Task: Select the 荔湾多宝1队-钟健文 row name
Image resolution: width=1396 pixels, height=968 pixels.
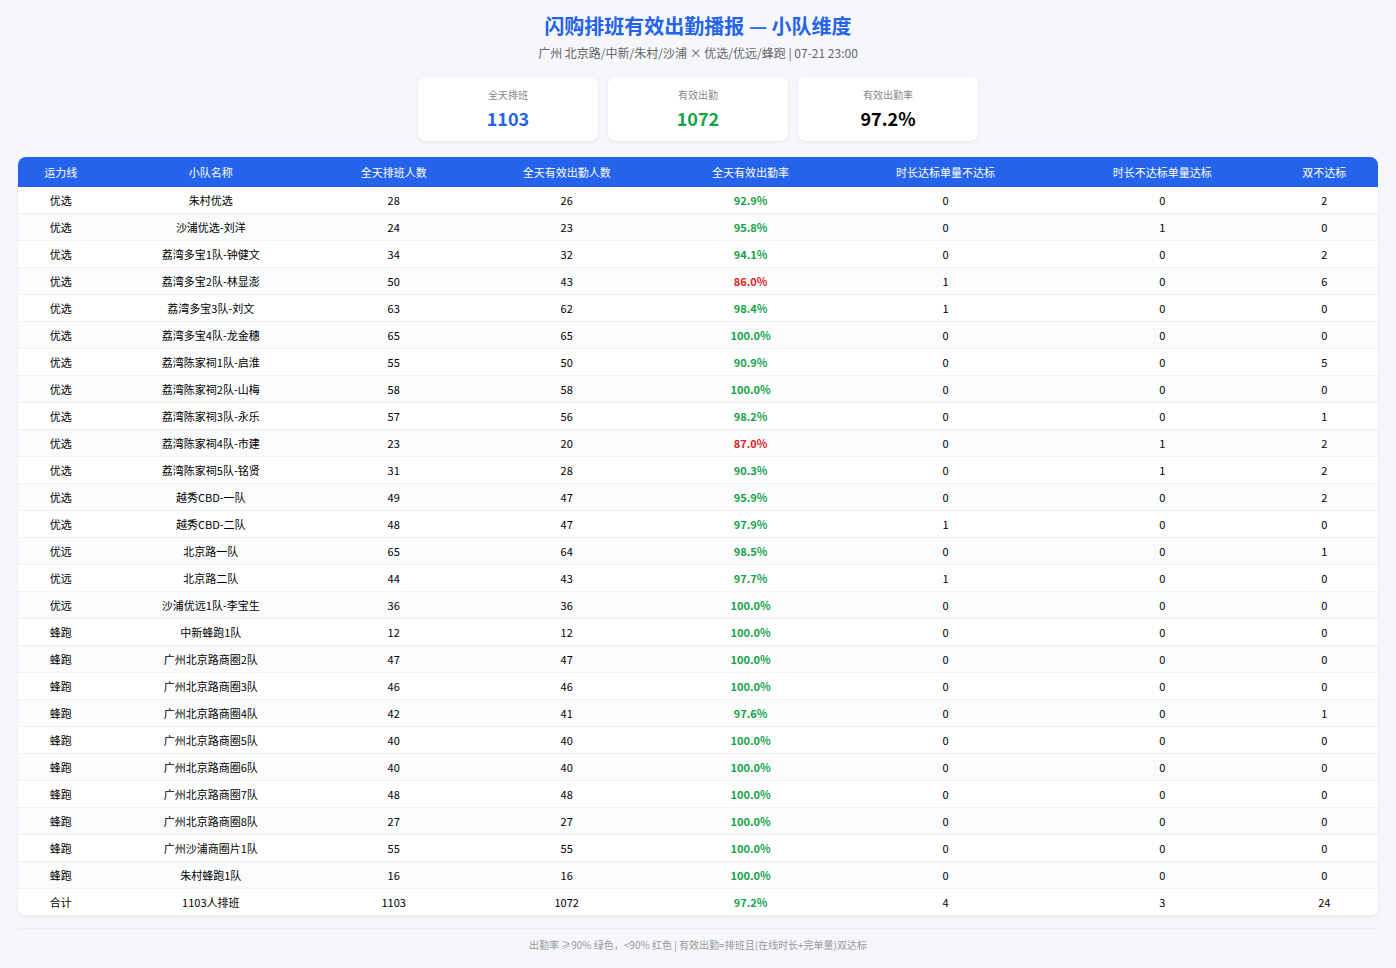Action: (211, 255)
